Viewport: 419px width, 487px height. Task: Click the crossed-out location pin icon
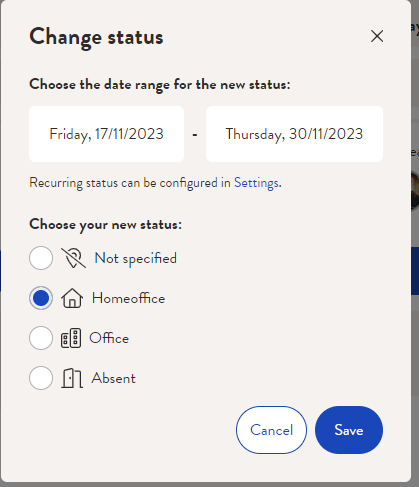73,258
